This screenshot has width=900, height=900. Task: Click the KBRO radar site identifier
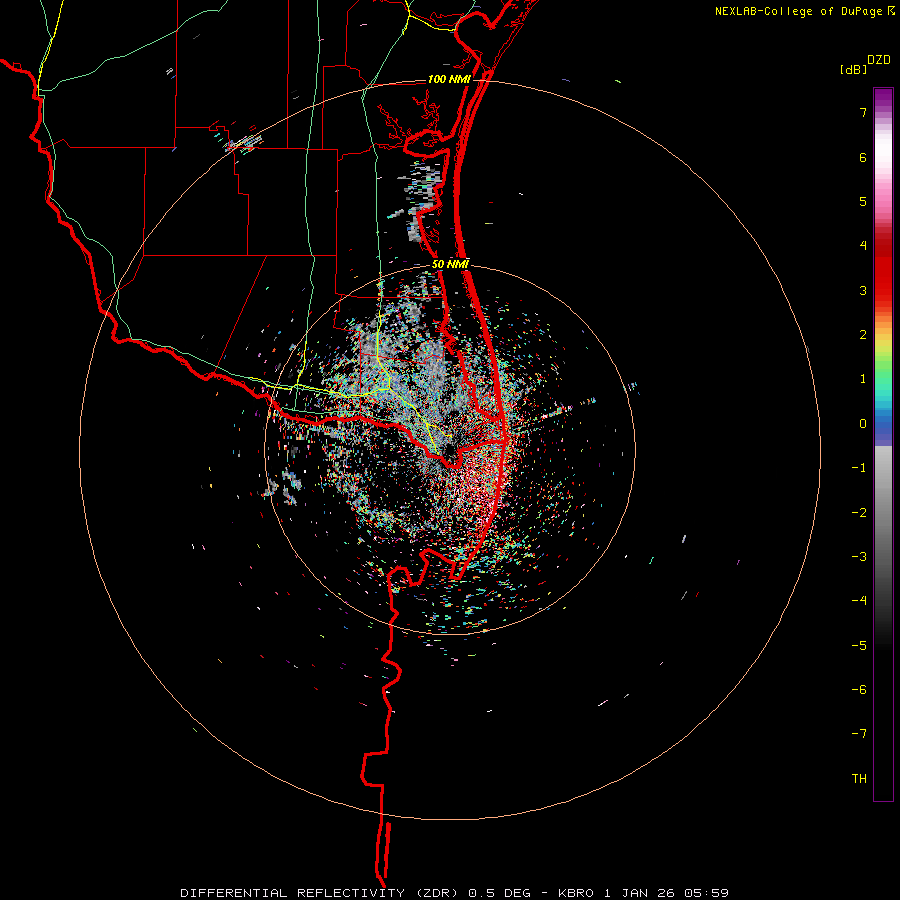click(x=577, y=893)
